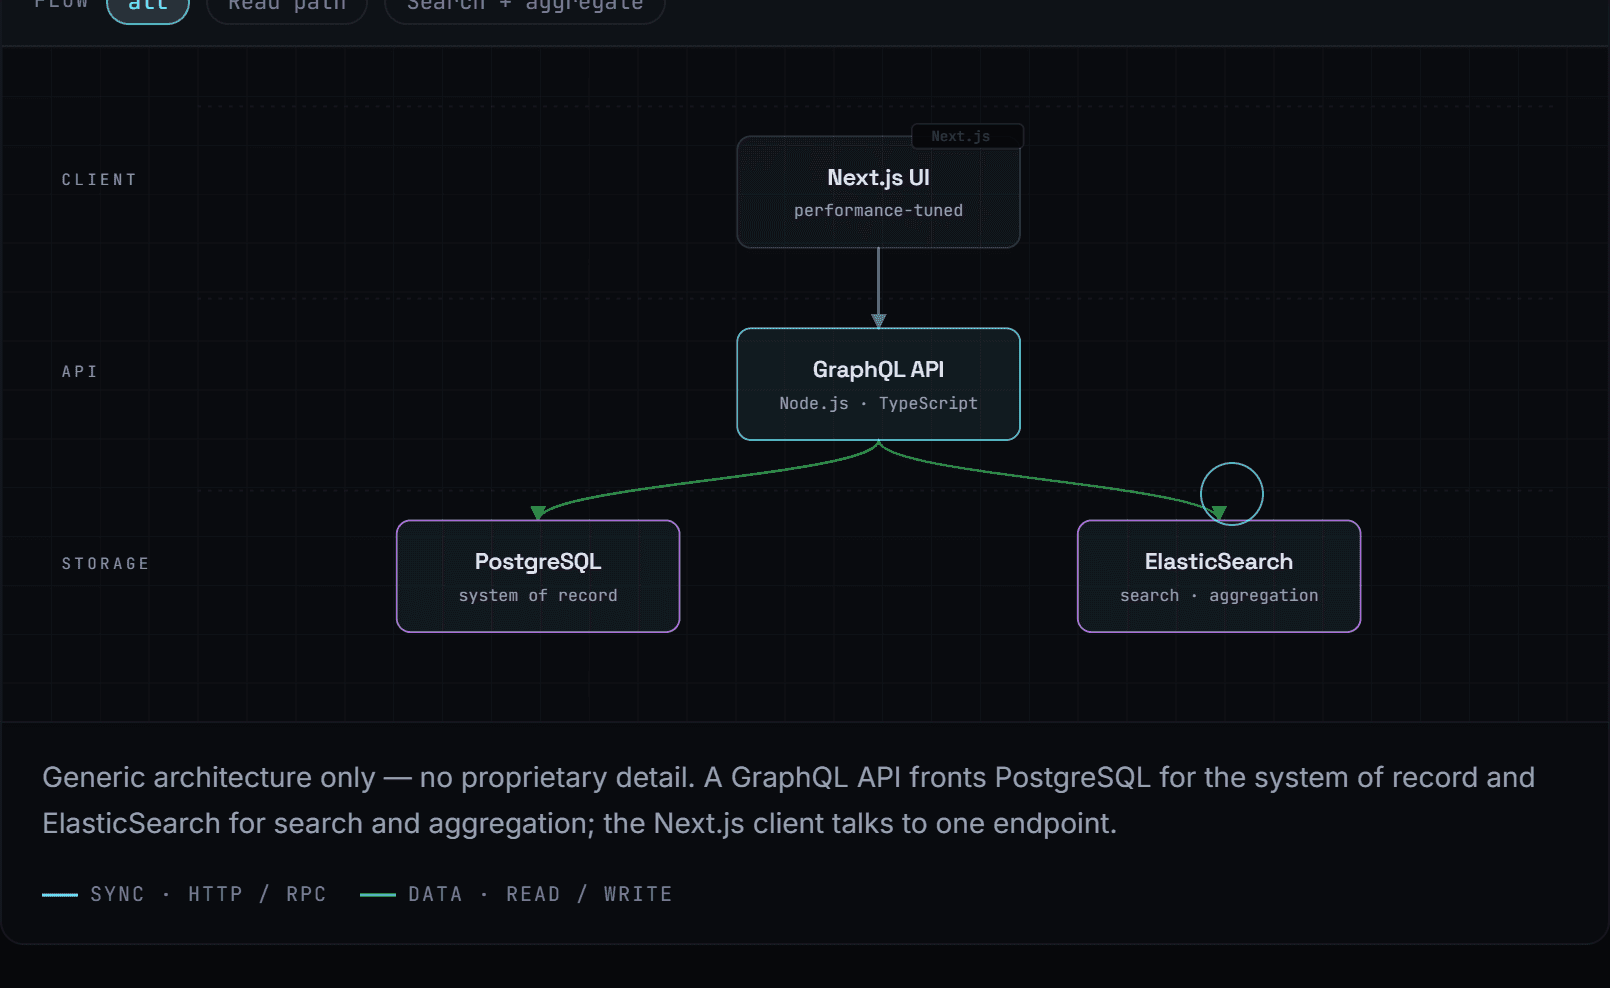Click the green DATA legend line swatch
Viewport: 1610px width, 988px height.
pos(378,895)
